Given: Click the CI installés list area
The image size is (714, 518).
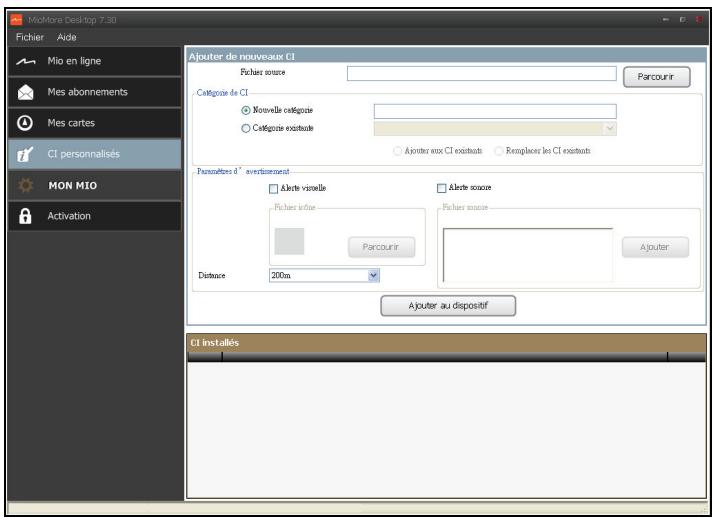Looking at the screenshot, I should [x=446, y=429].
